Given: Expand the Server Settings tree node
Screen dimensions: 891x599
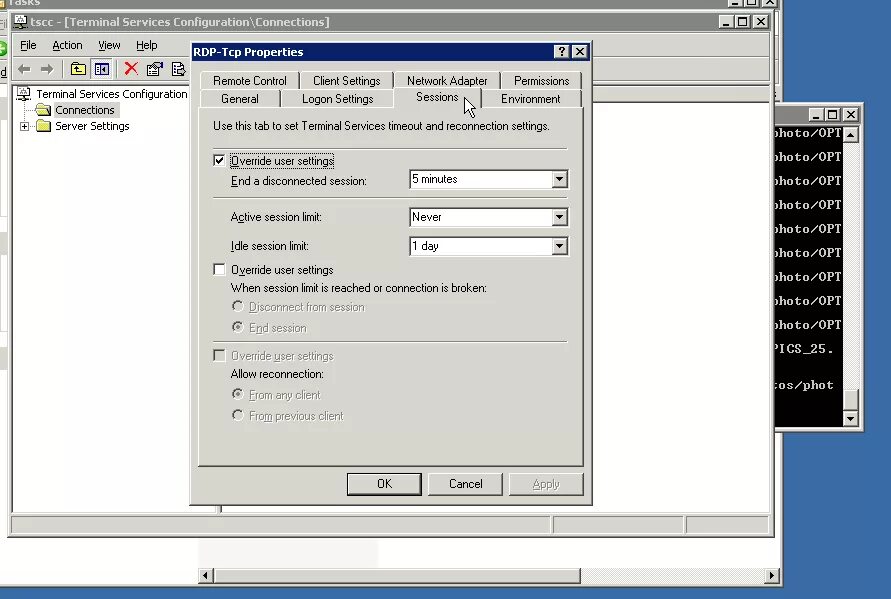Looking at the screenshot, I should [x=24, y=126].
